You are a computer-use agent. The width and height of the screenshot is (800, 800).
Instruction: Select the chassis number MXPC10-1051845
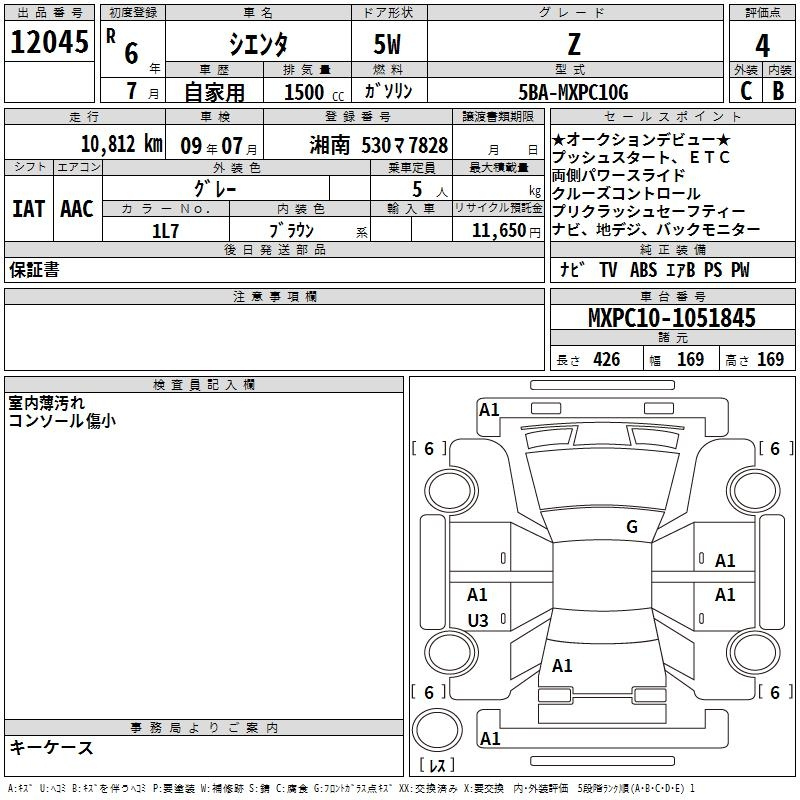(x=671, y=318)
